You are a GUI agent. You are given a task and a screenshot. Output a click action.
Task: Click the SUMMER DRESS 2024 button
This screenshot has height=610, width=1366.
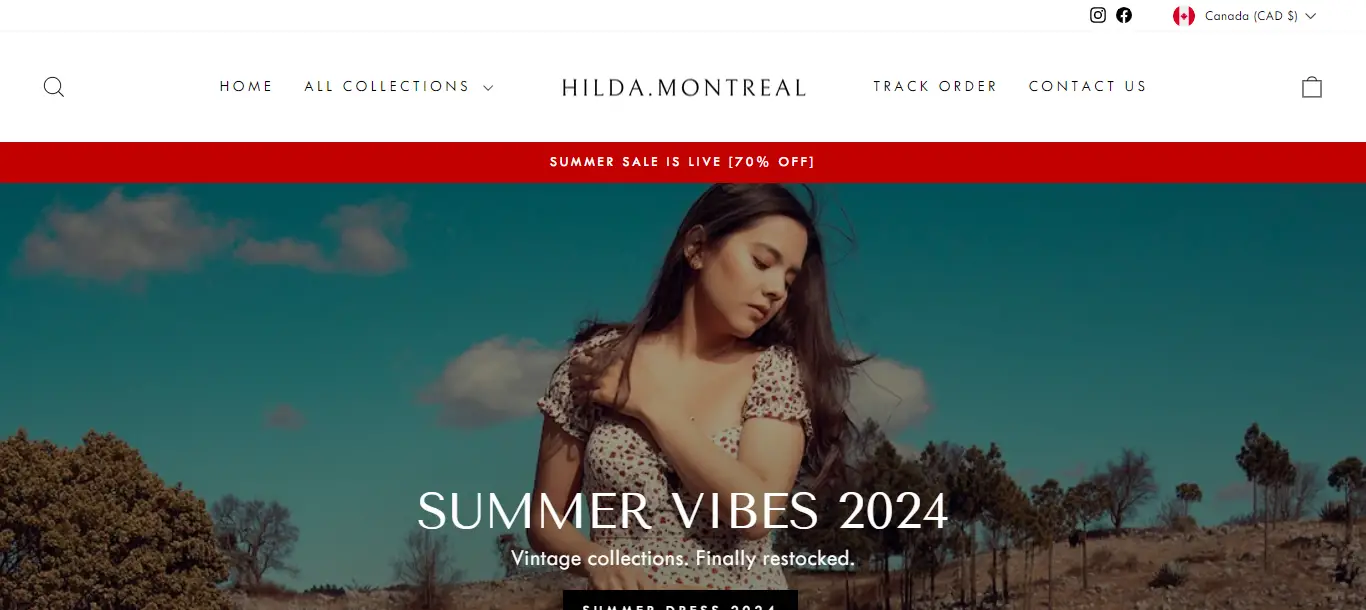(x=680, y=601)
